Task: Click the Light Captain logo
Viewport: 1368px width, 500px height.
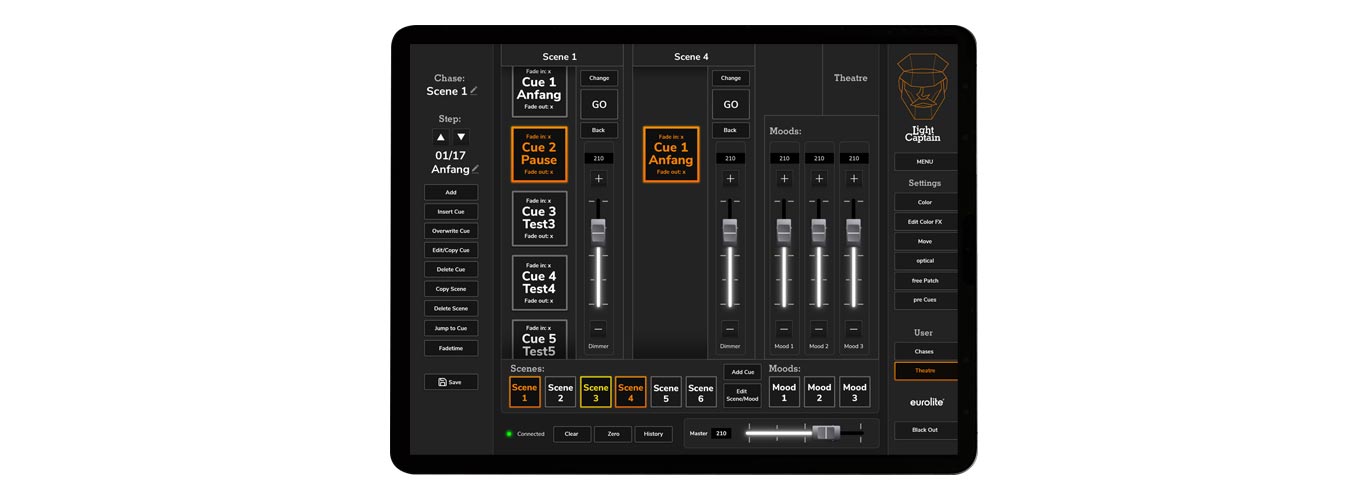Action: [x=923, y=97]
